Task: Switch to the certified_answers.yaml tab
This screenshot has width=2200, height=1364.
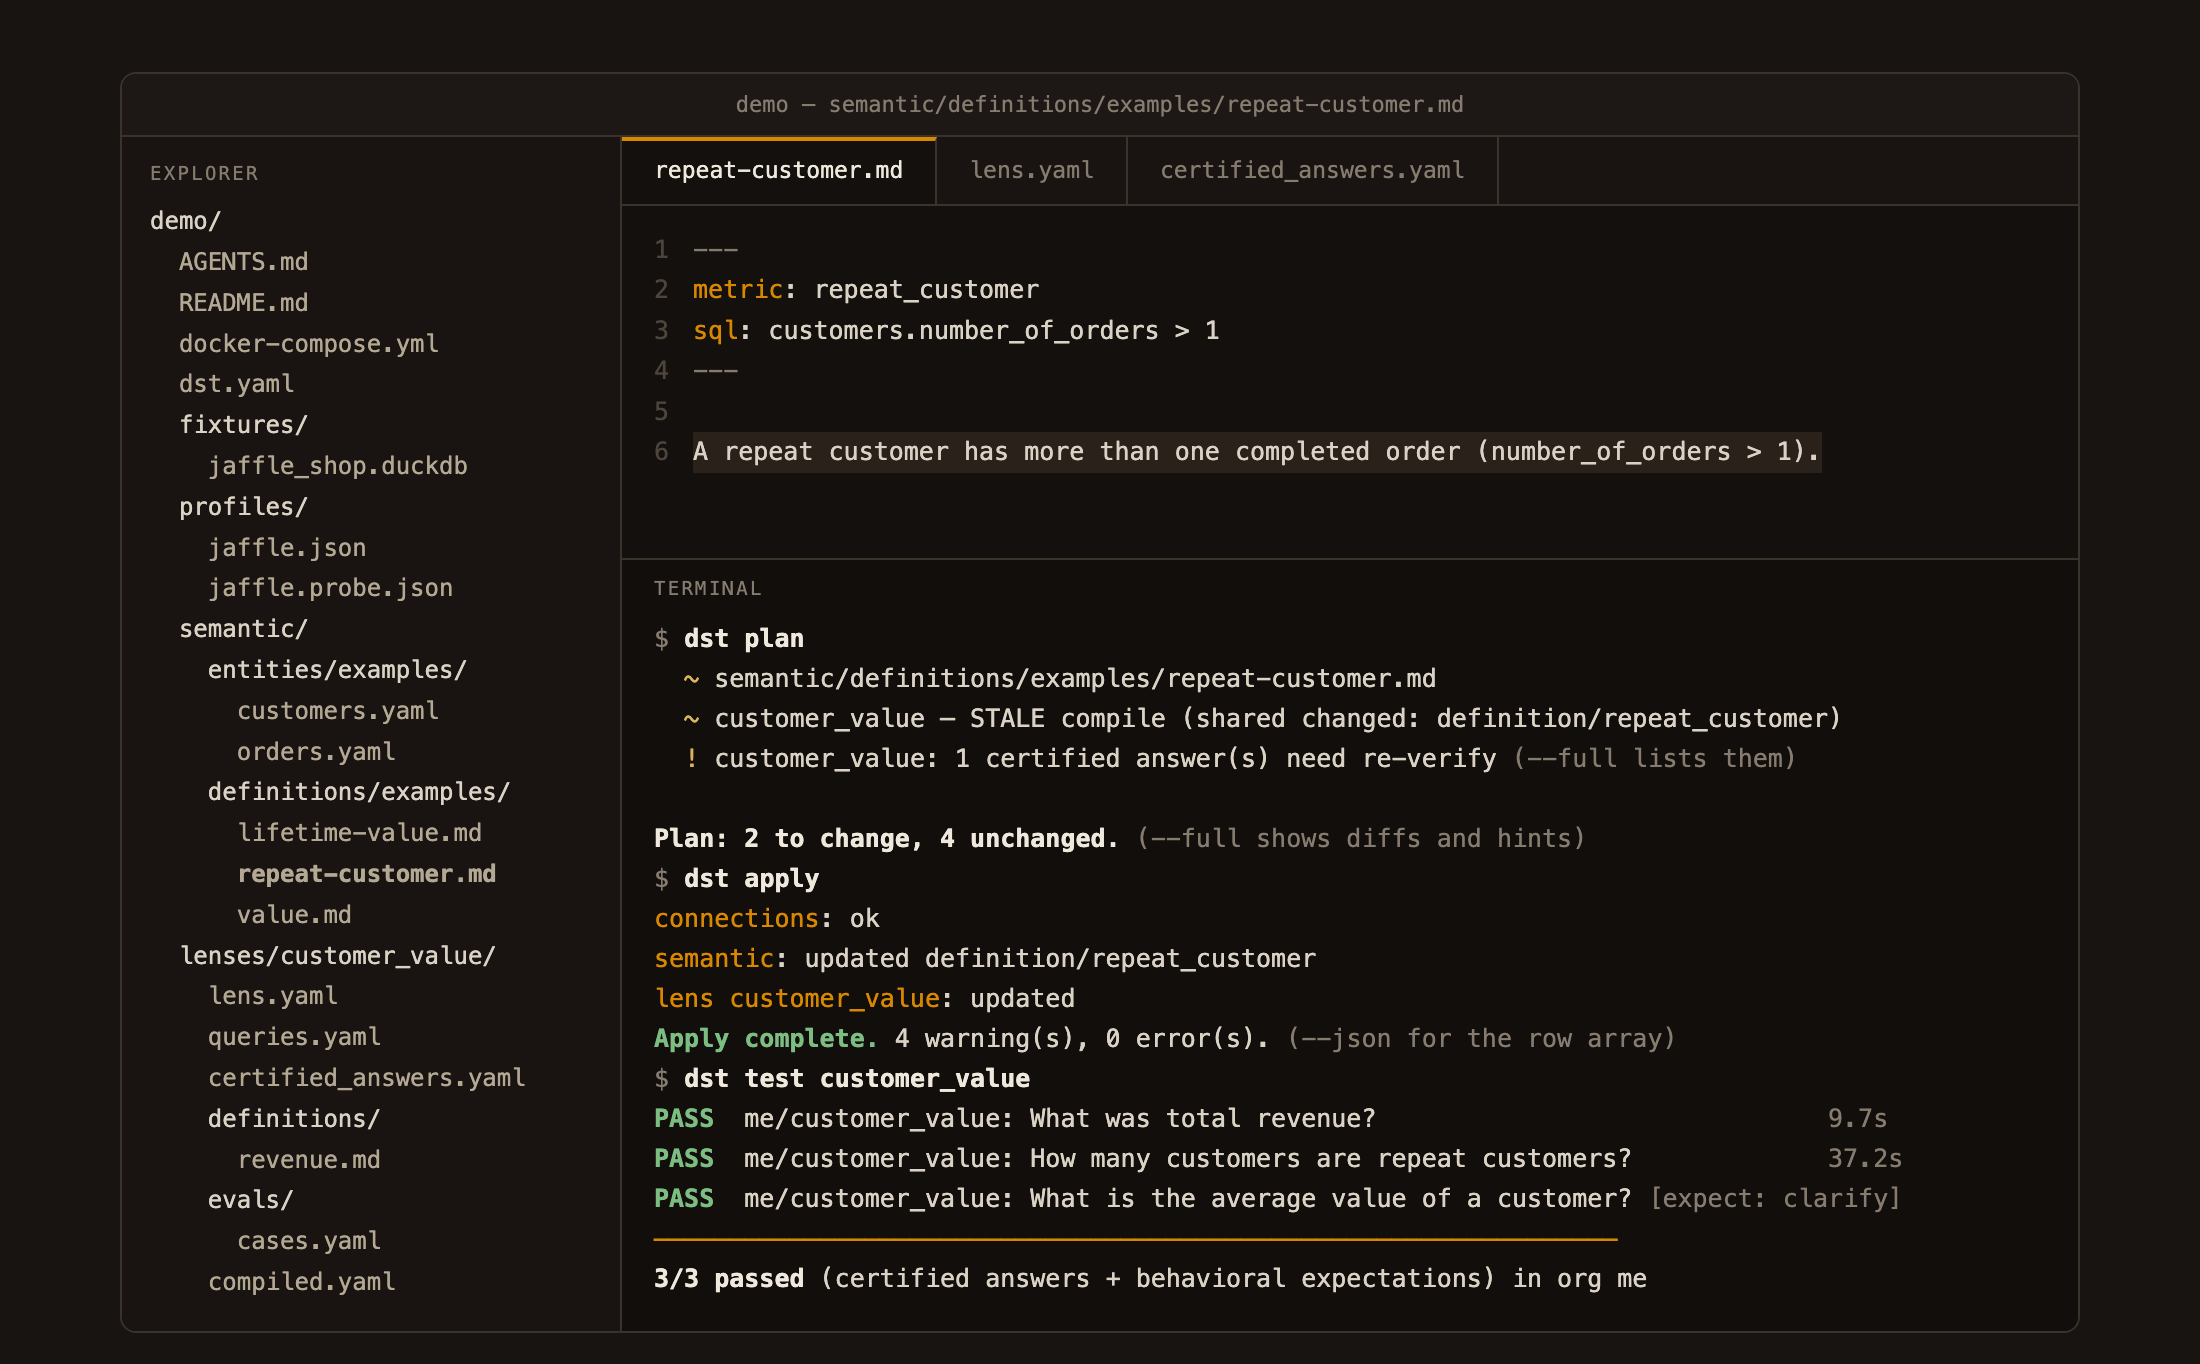Action: [x=1312, y=171]
